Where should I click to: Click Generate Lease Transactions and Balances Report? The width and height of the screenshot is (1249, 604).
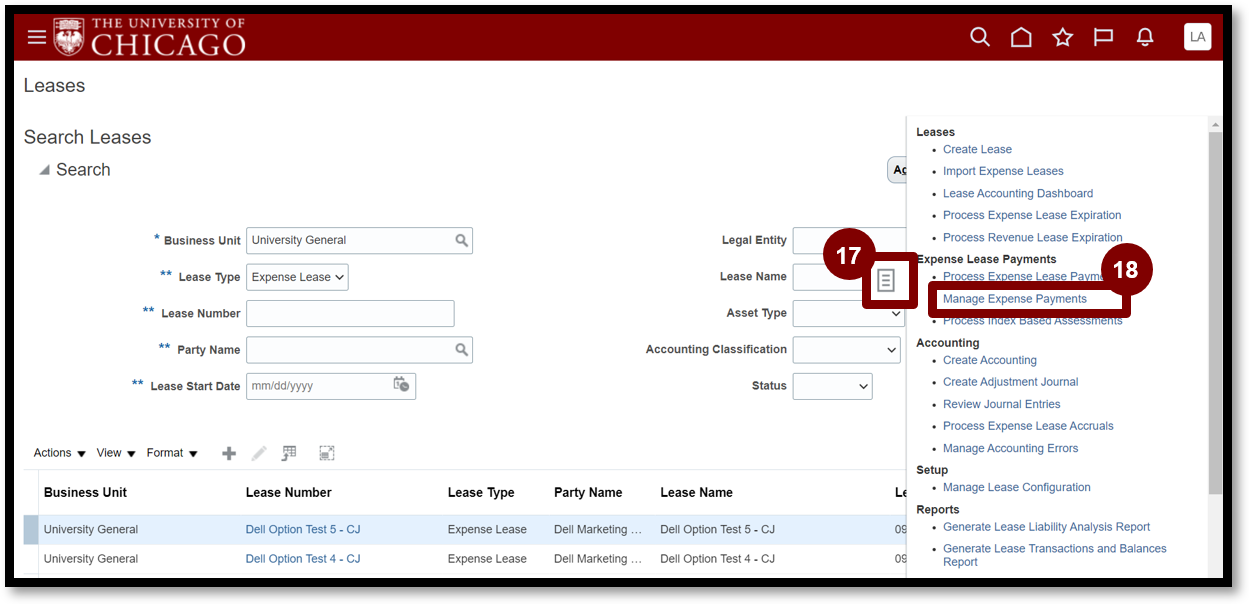click(x=1055, y=555)
